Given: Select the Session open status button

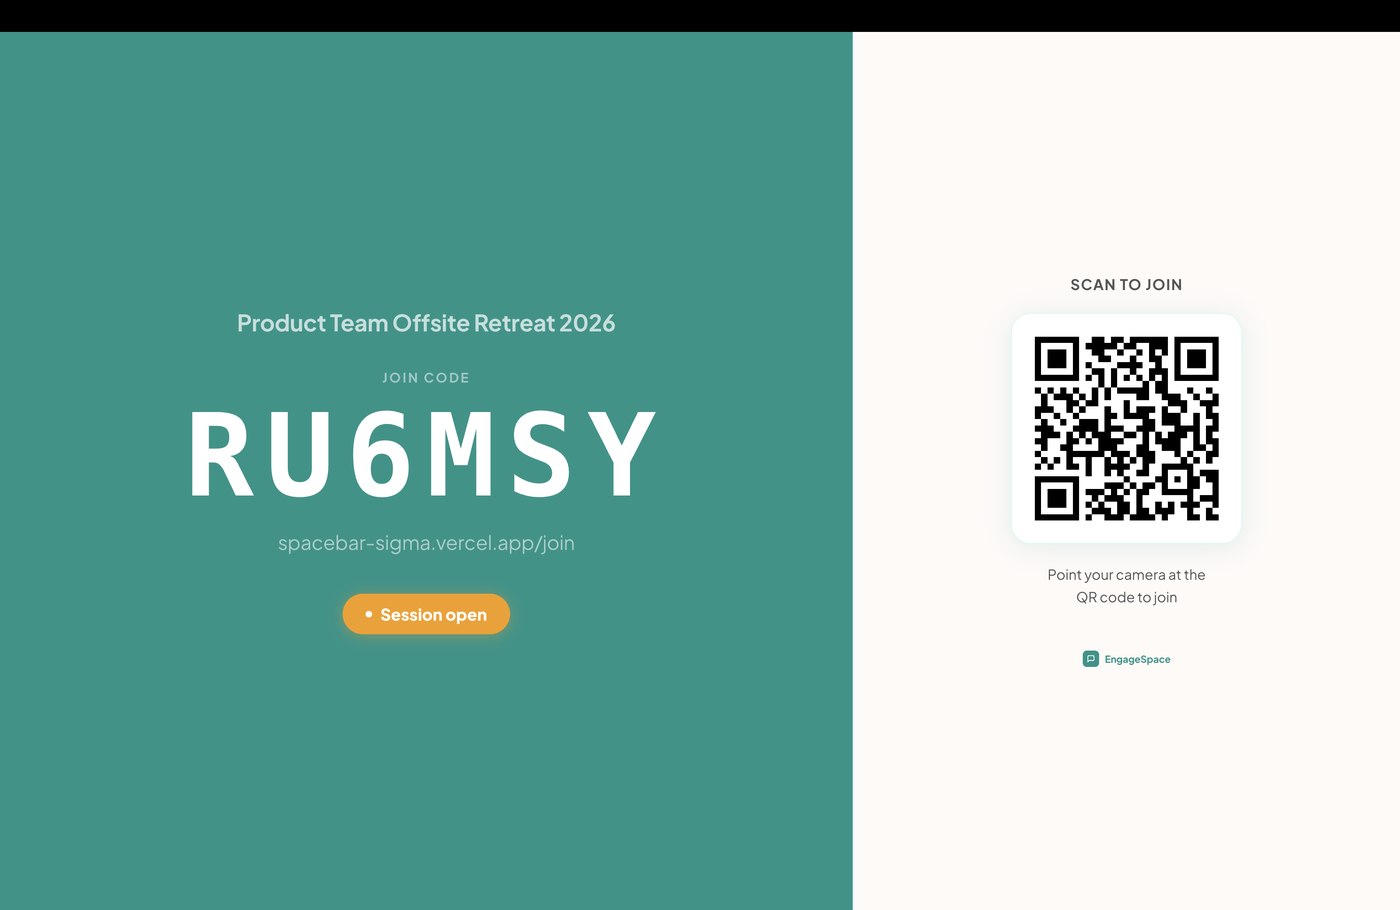Looking at the screenshot, I should pyautogui.click(x=426, y=614).
